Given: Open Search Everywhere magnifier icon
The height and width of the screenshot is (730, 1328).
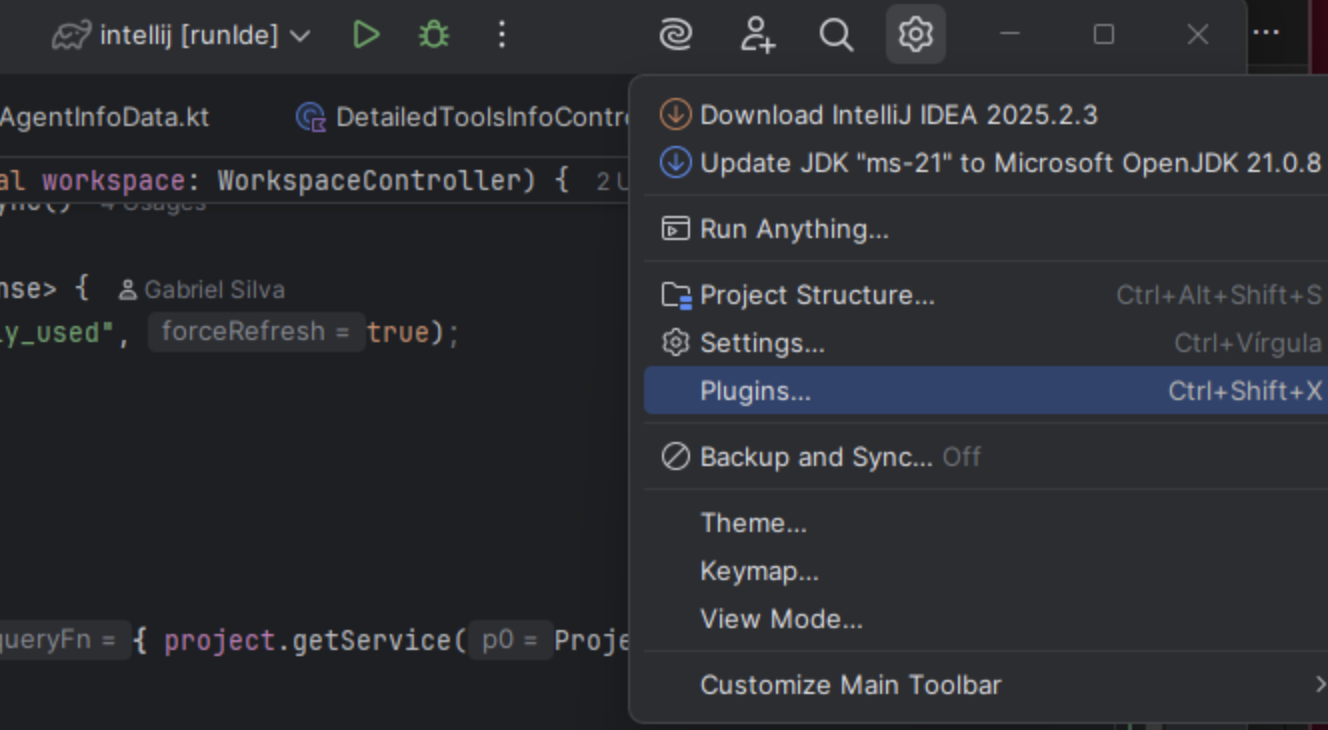Looking at the screenshot, I should point(836,36).
